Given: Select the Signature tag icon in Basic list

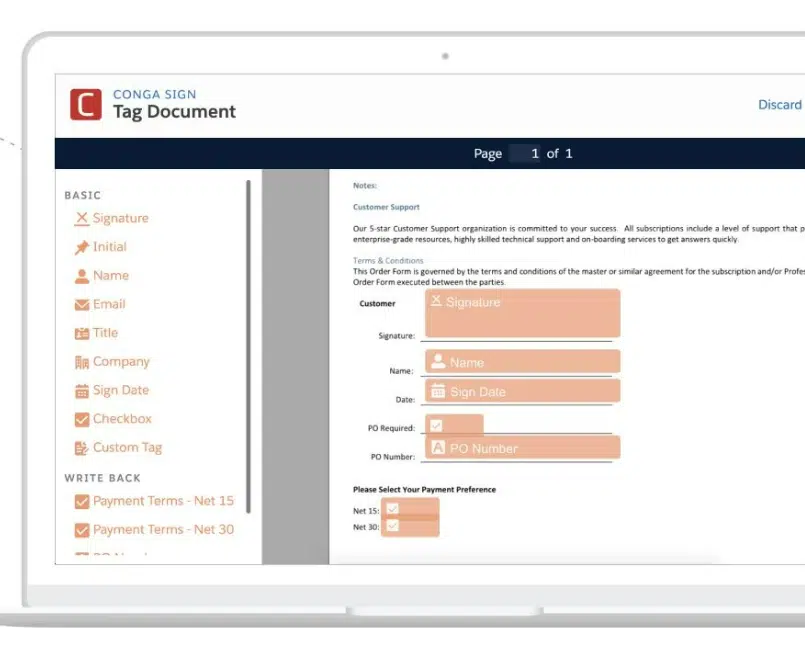Looking at the screenshot, I should (x=81, y=219).
